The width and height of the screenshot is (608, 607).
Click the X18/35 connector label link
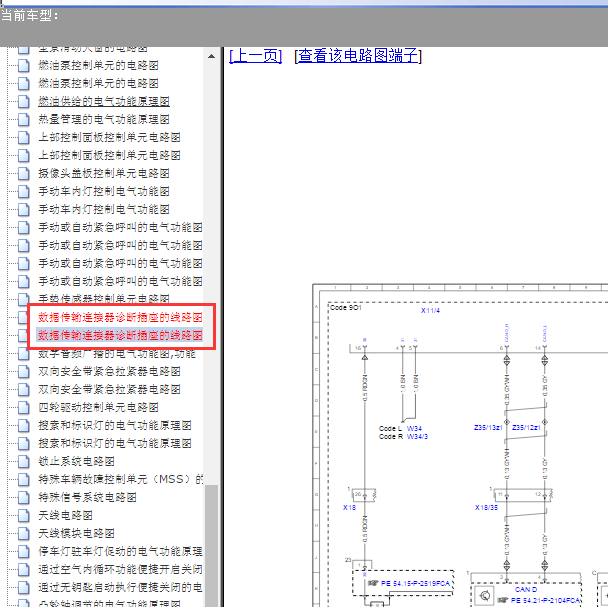[x=486, y=507]
